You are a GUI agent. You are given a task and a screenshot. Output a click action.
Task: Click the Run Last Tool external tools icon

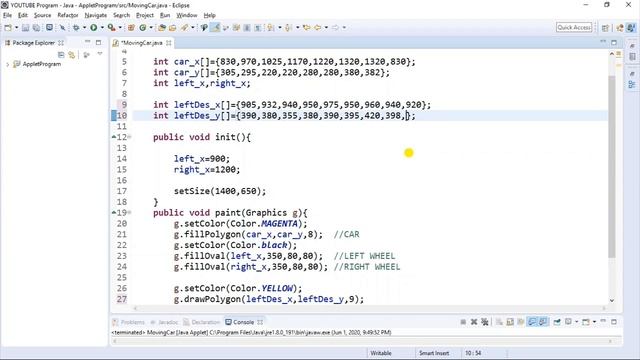111,27
